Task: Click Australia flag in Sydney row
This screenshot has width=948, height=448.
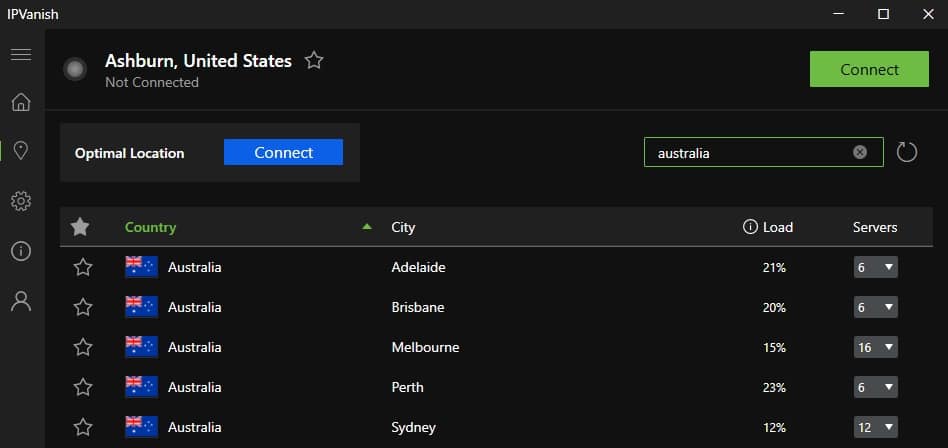Action: point(141,427)
